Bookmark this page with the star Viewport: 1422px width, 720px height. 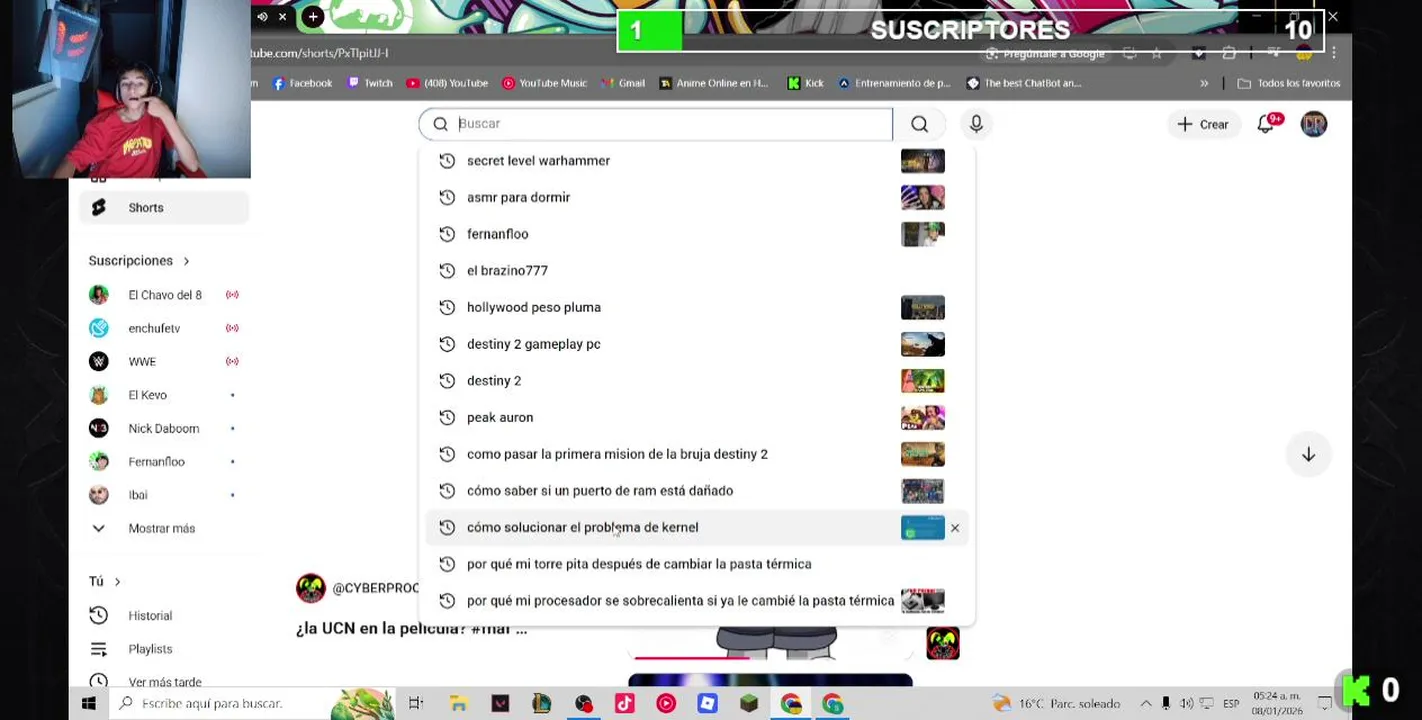(1157, 53)
